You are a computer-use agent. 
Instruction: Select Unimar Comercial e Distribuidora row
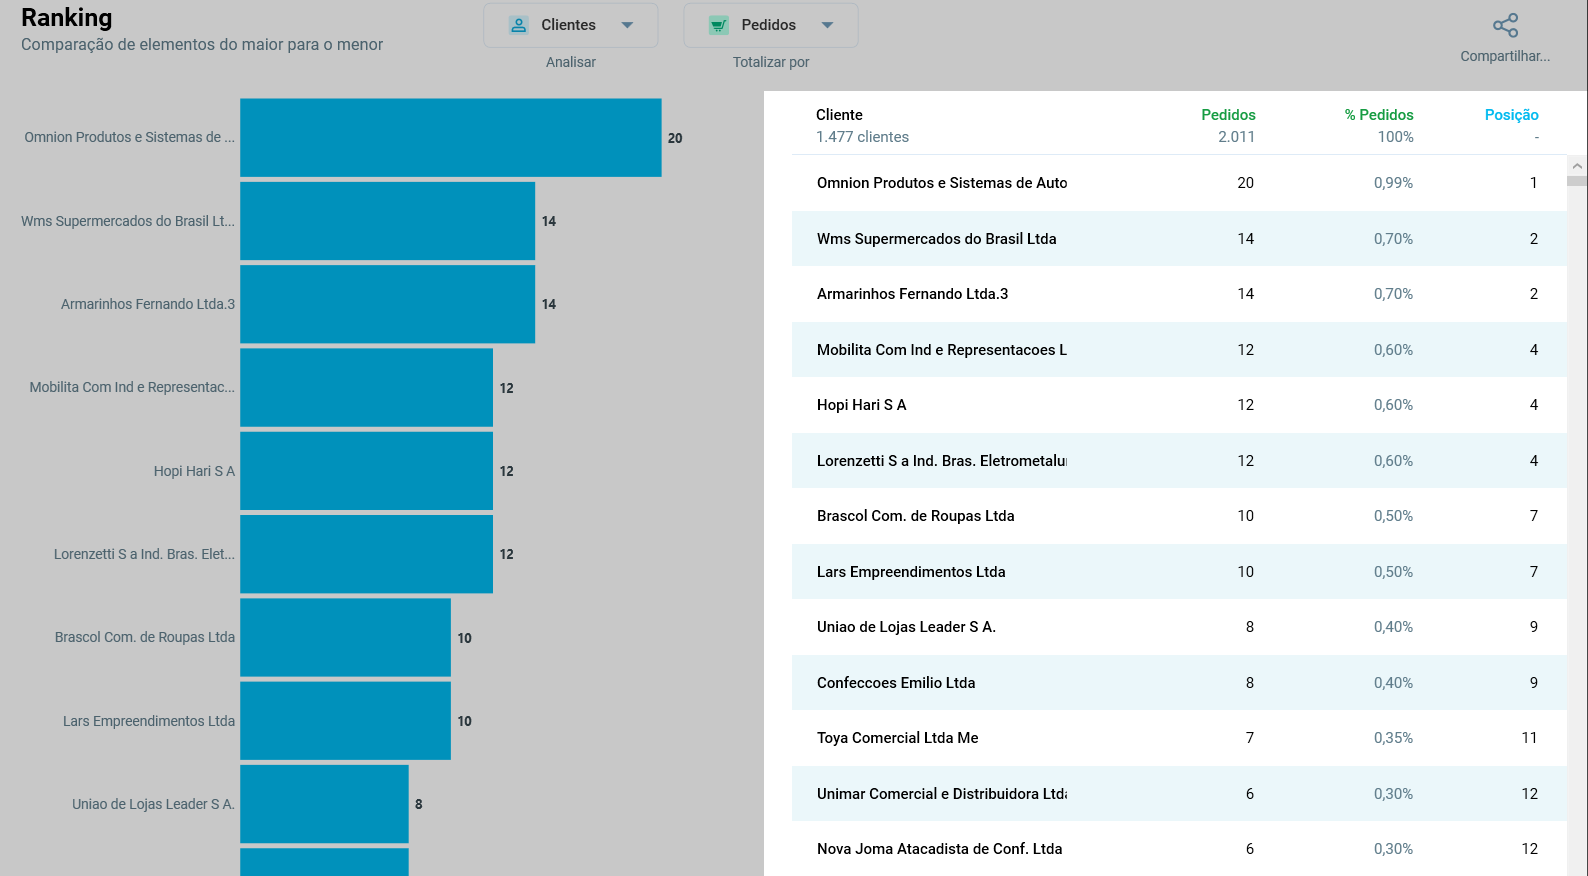point(1179,794)
